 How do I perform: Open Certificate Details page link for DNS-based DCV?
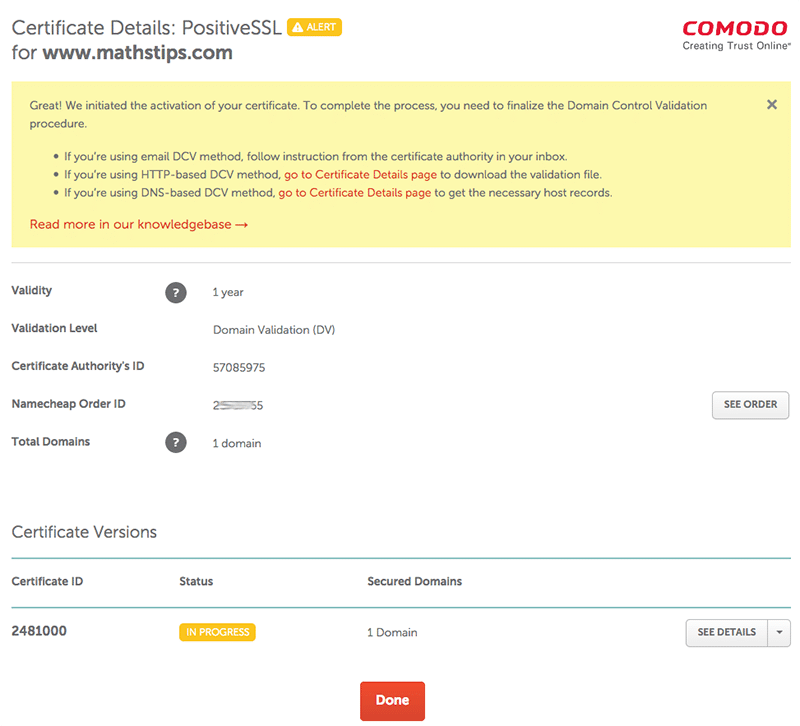tap(355, 193)
